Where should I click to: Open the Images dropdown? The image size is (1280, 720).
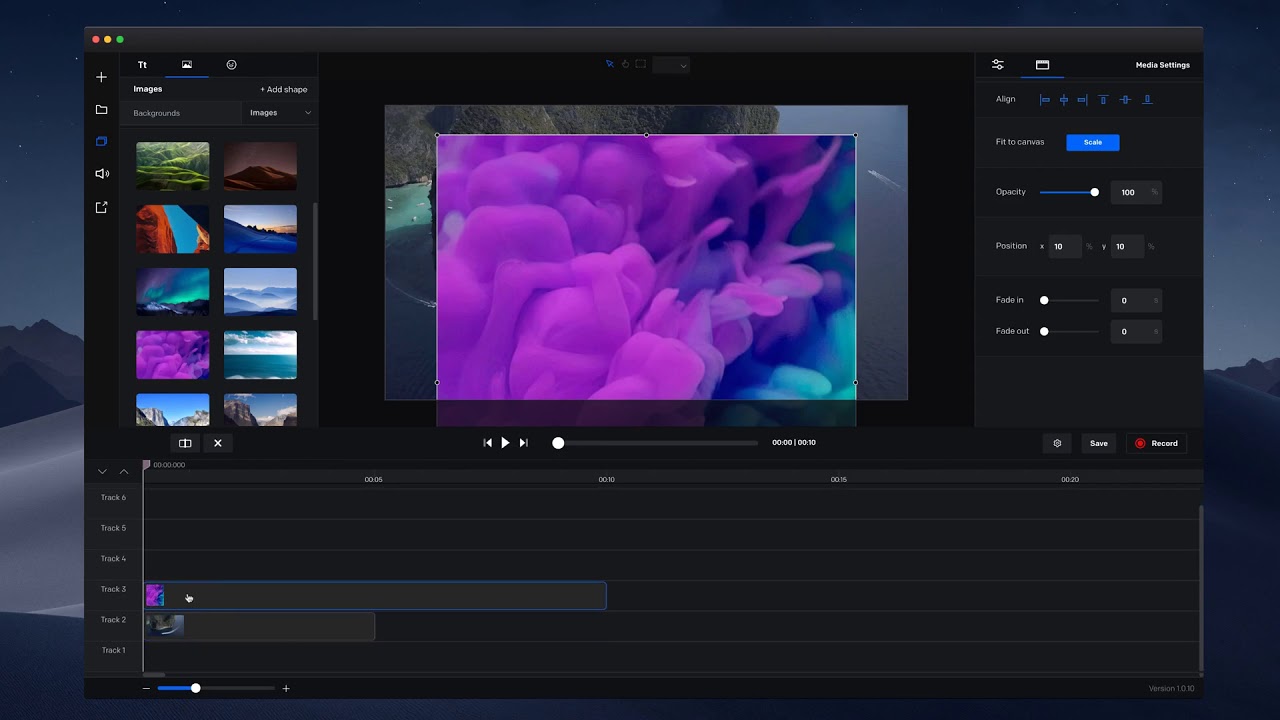[280, 113]
